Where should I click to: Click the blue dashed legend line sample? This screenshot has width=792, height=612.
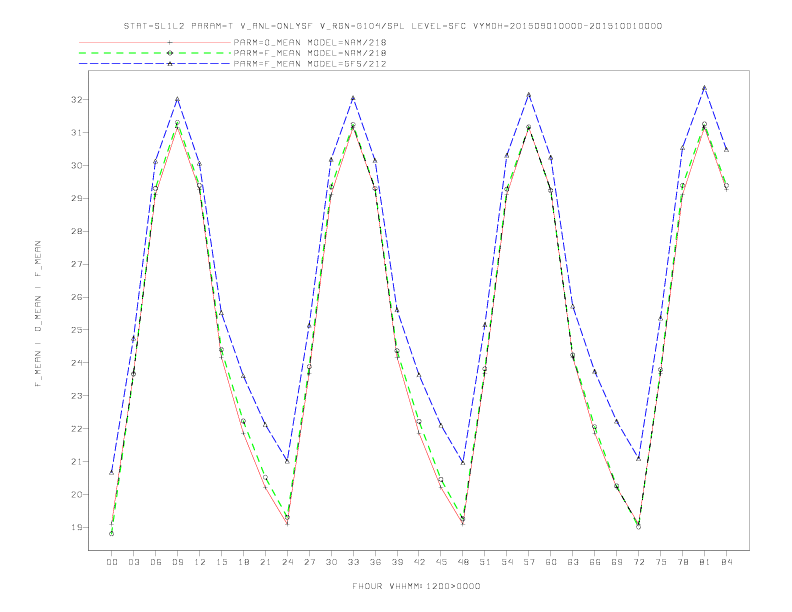tap(155, 64)
